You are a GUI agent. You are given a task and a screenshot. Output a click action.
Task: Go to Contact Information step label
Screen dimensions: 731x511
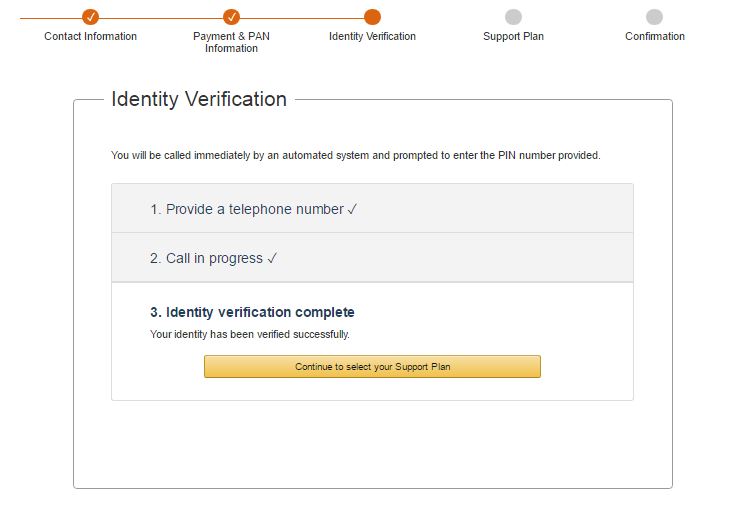(90, 36)
